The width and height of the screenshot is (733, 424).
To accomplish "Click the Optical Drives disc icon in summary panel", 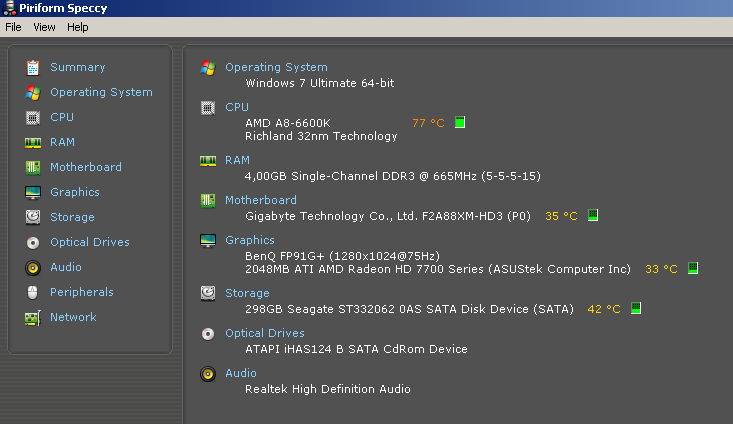I will point(208,334).
